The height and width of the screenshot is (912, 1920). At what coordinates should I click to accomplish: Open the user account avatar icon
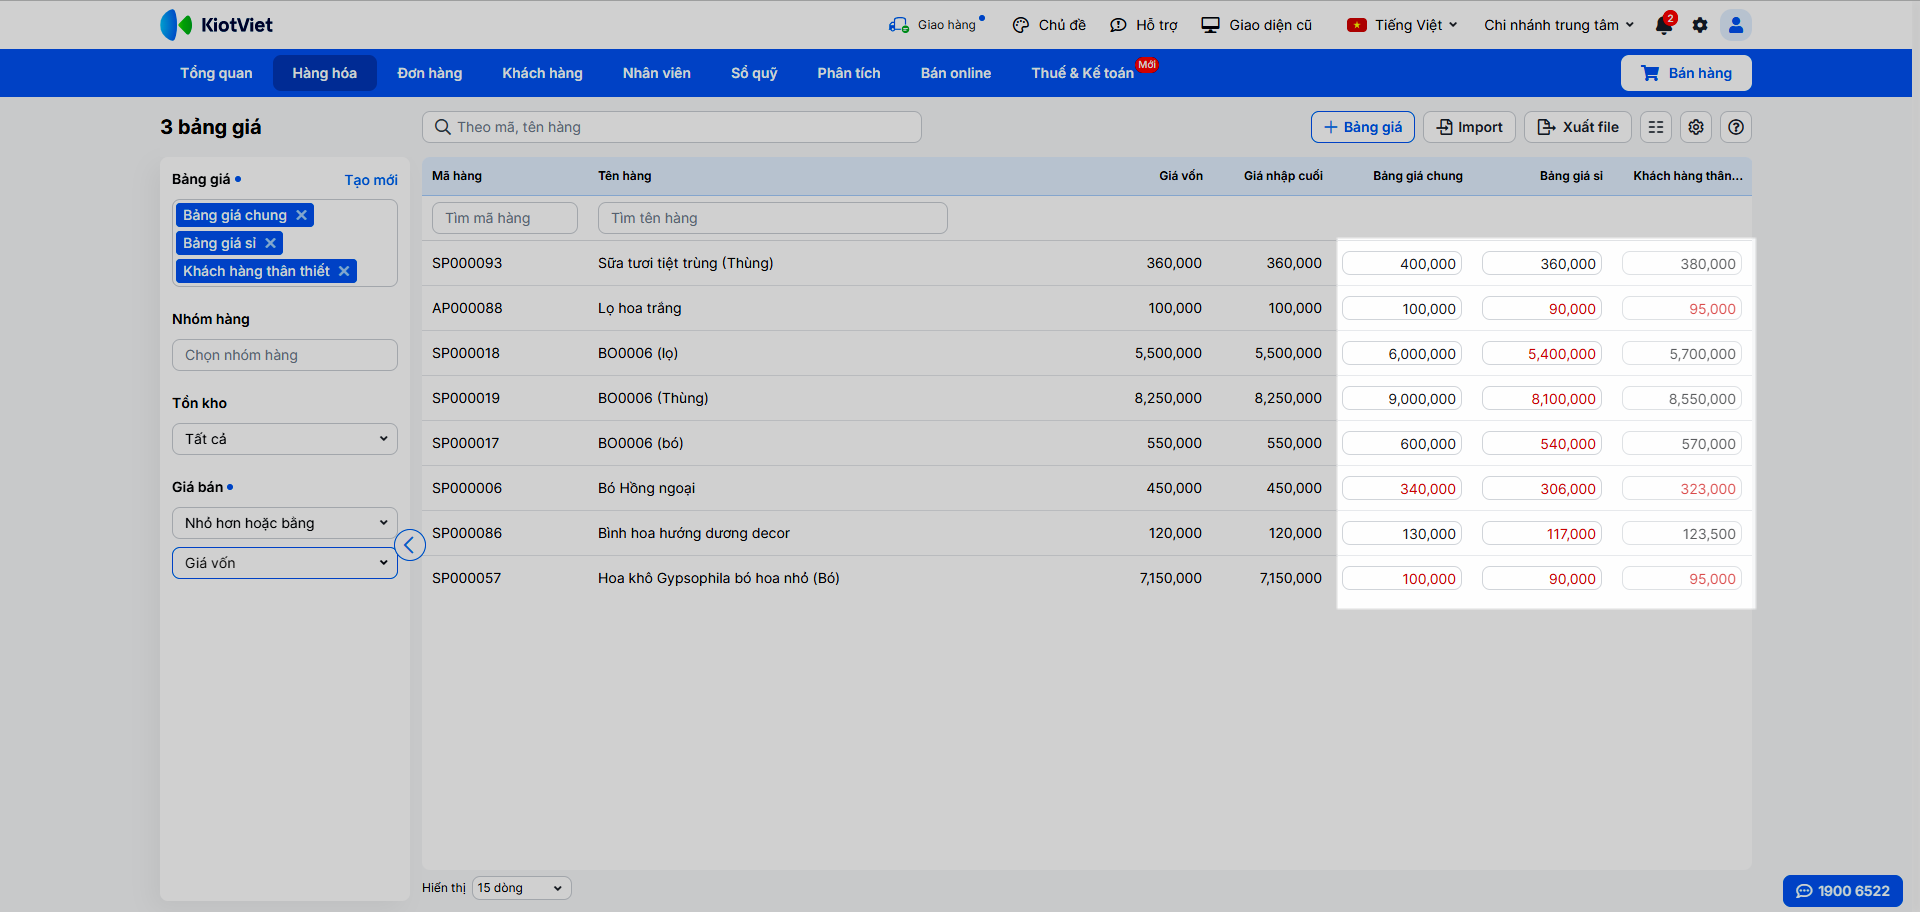1736,25
